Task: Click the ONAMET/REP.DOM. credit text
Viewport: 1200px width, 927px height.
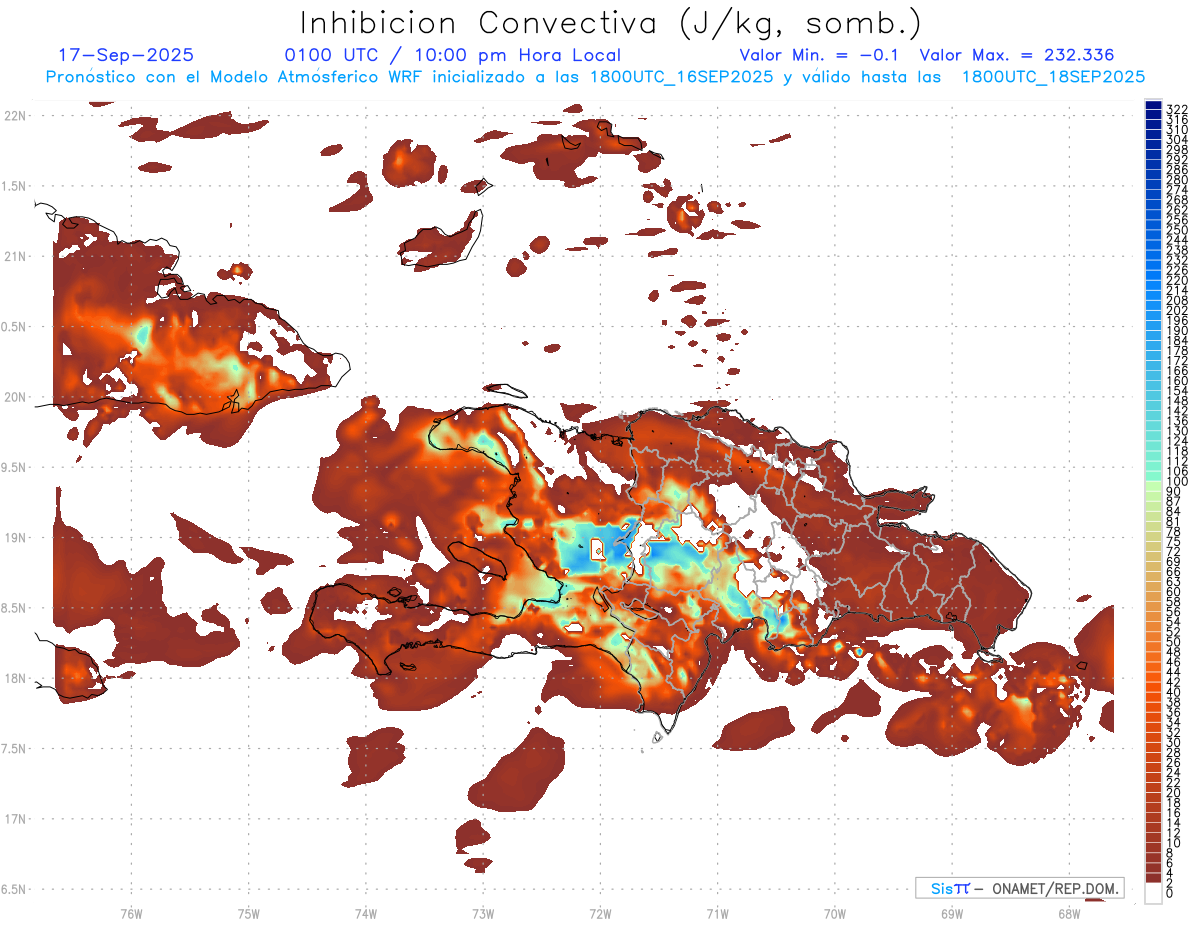Action: [x=1050, y=888]
